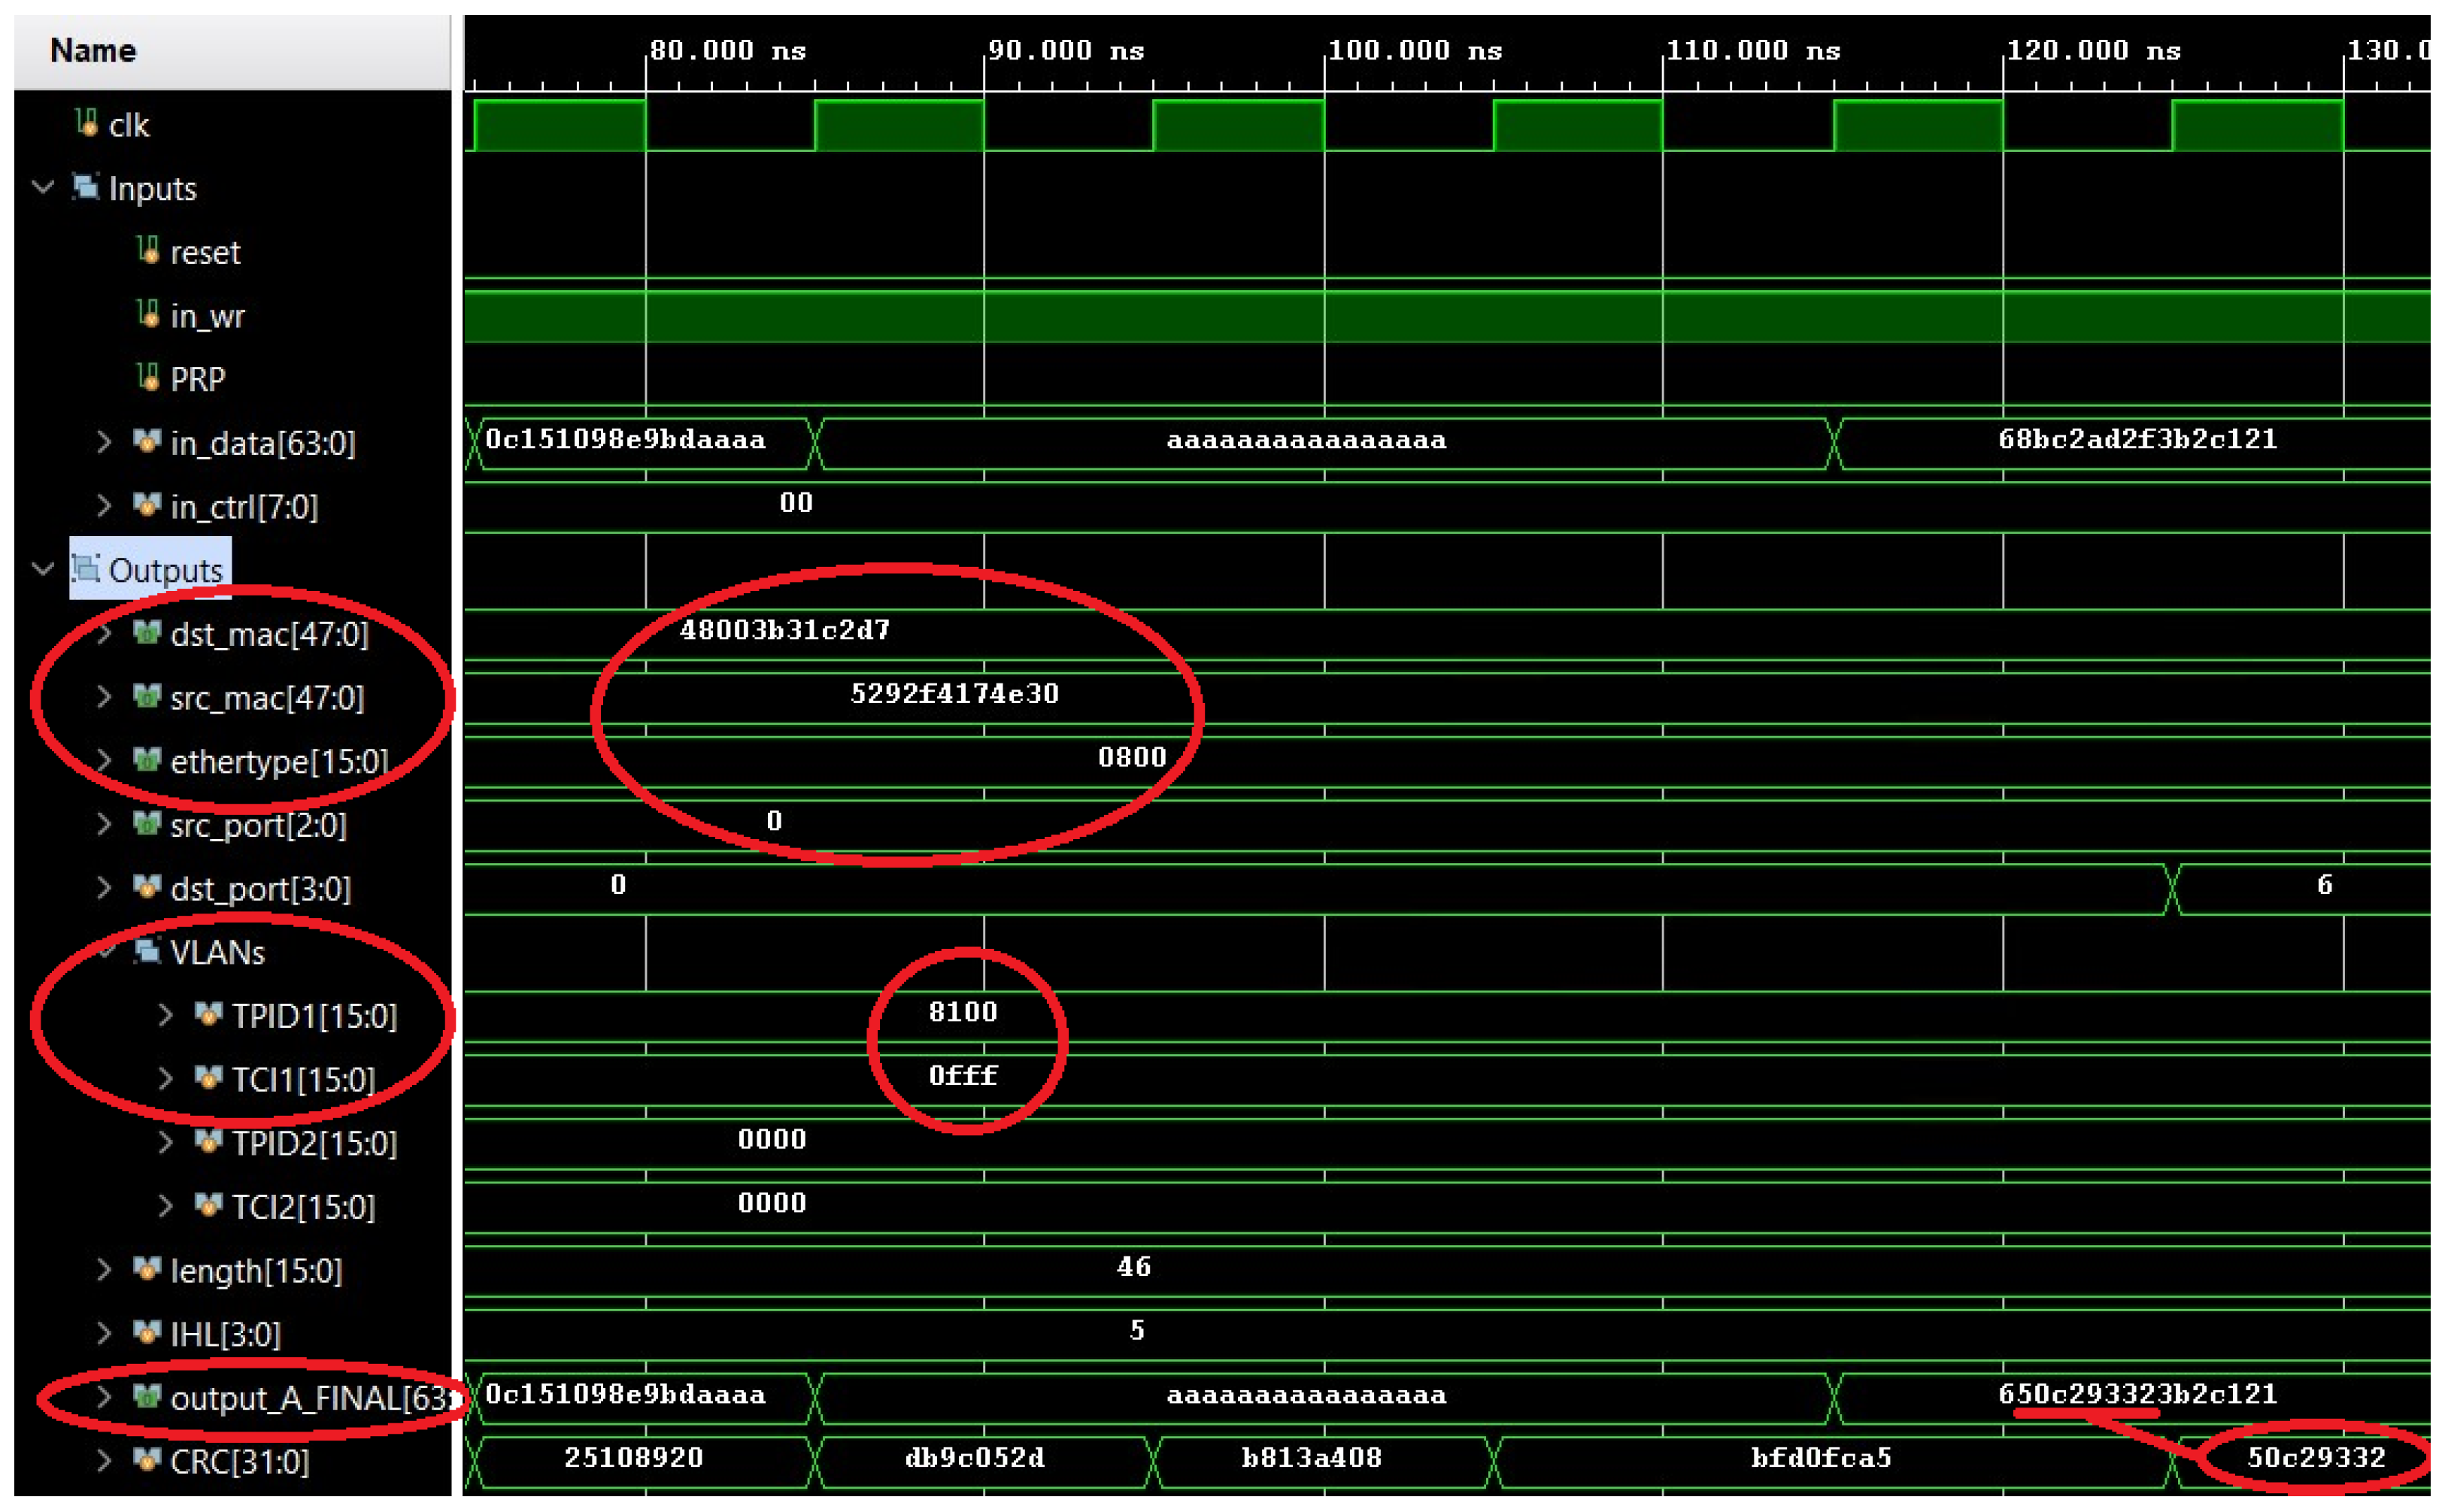Click the dst_mac[47:0] bus icon
Viewport: 2448px width, 1512px height.
[147, 633]
